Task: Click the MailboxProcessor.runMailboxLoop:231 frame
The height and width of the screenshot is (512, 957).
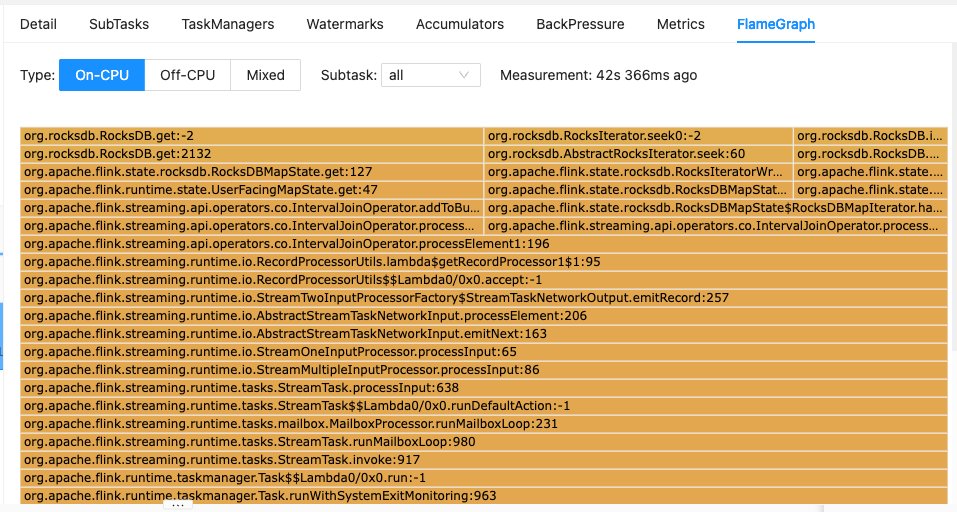Action: point(484,424)
